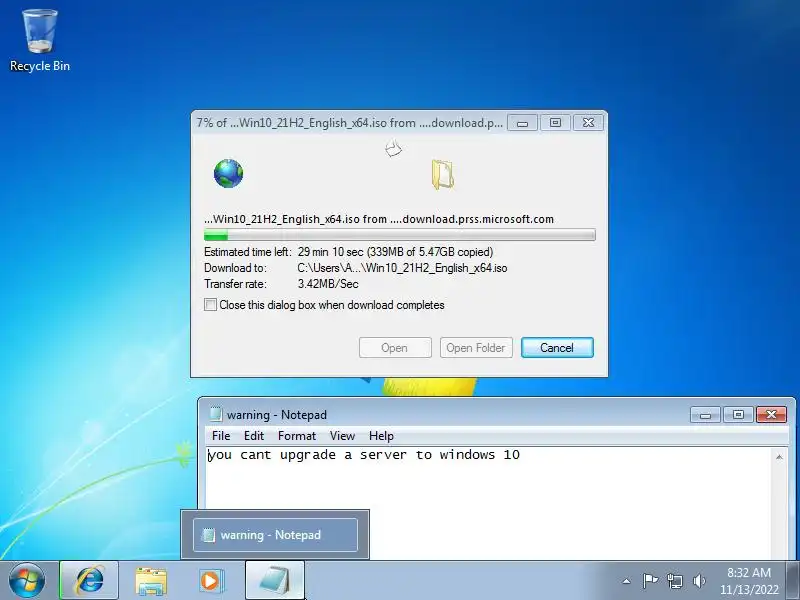Open the Notepad Help menu
The width and height of the screenshot is (800, 600).
[x=381, y=436]
